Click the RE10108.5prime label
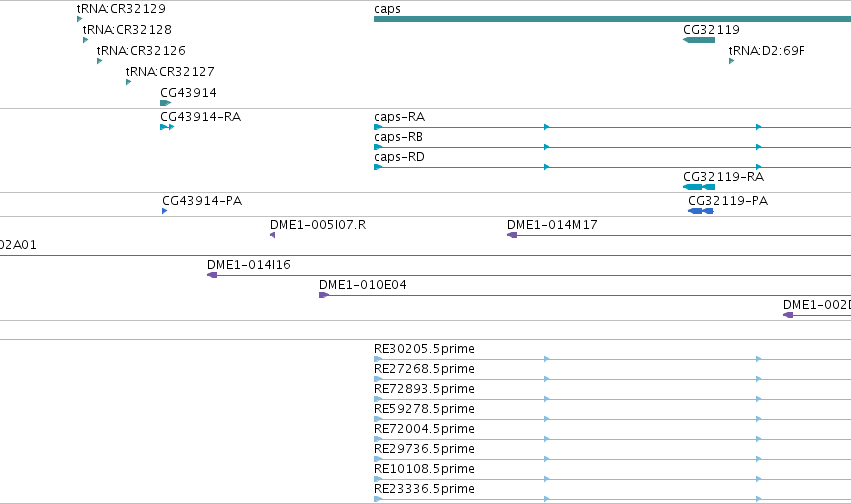Viewport: 851px width, 504px height. (424, 469)
